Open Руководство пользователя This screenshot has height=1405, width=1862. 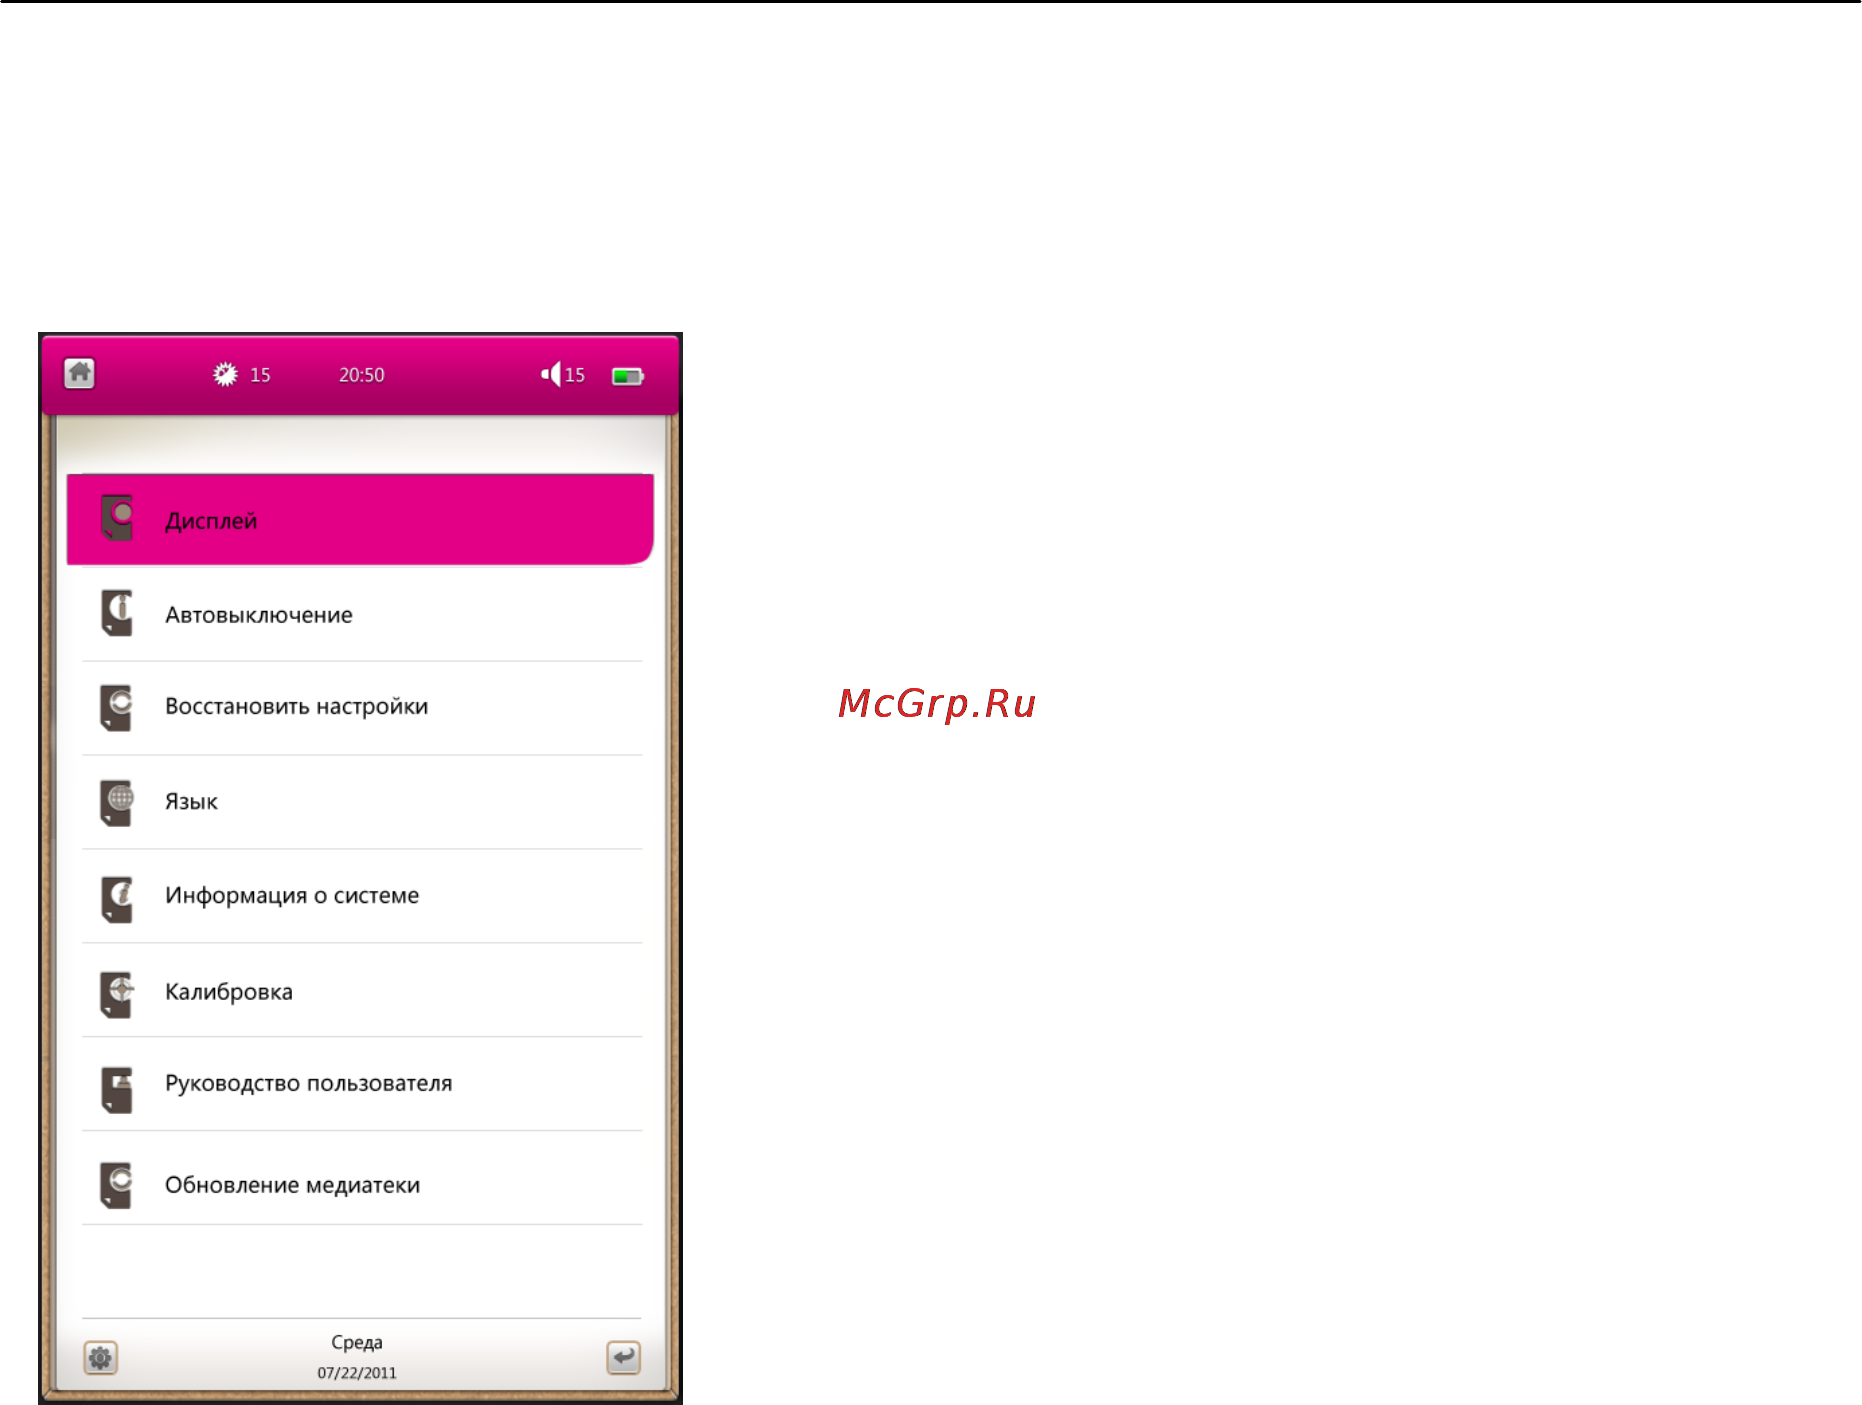(x=362, y=1084)
